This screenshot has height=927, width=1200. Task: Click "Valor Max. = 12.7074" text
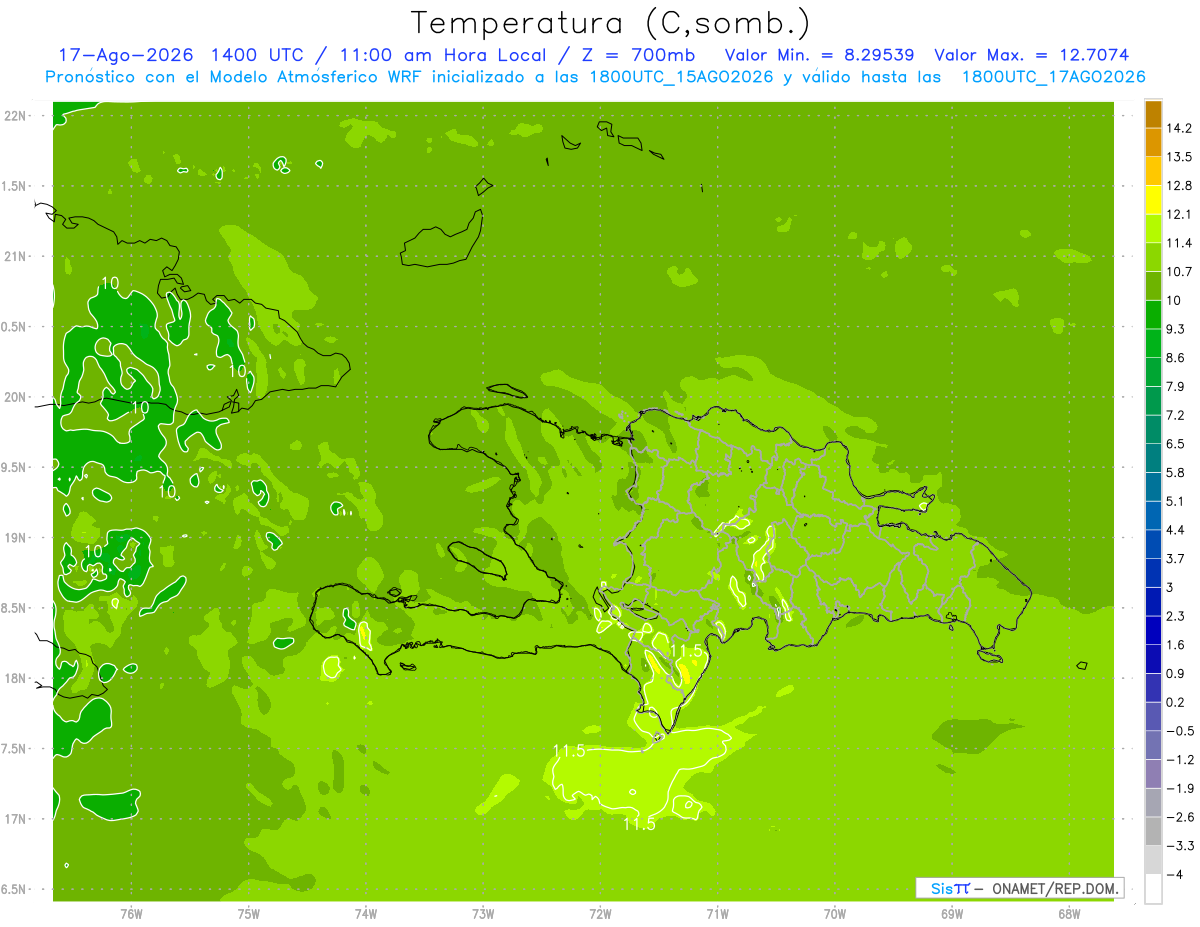[x=1031, y=55]
